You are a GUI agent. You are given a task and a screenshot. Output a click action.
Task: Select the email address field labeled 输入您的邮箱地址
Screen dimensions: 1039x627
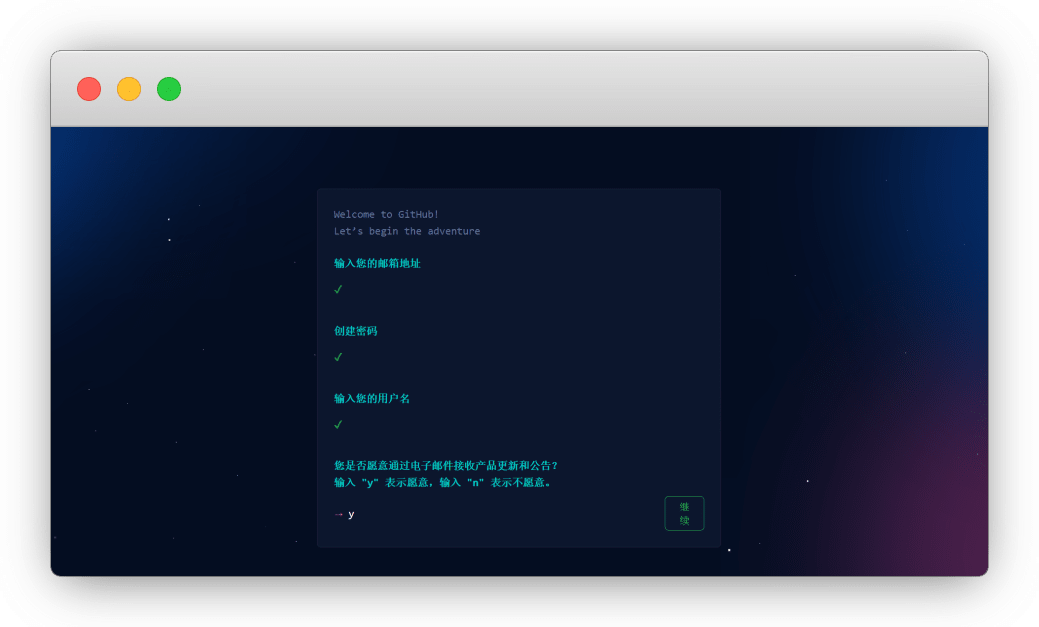pyautogui.click(x=377, y=263)
